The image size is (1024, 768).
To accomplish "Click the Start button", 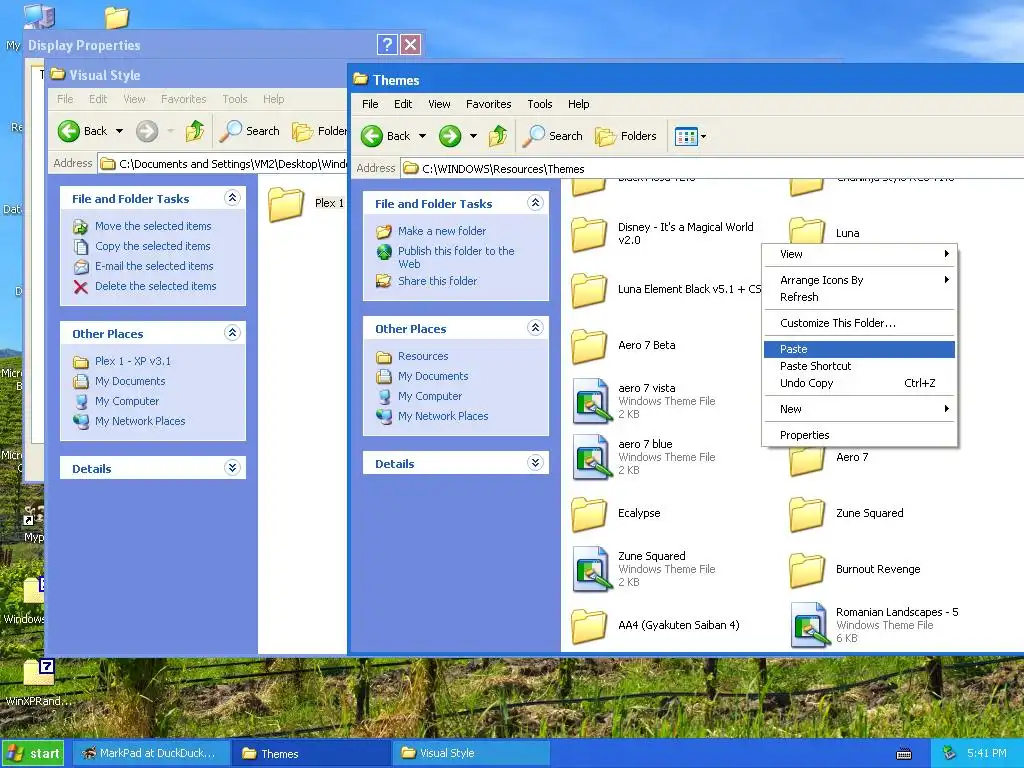I will [33, 754].
